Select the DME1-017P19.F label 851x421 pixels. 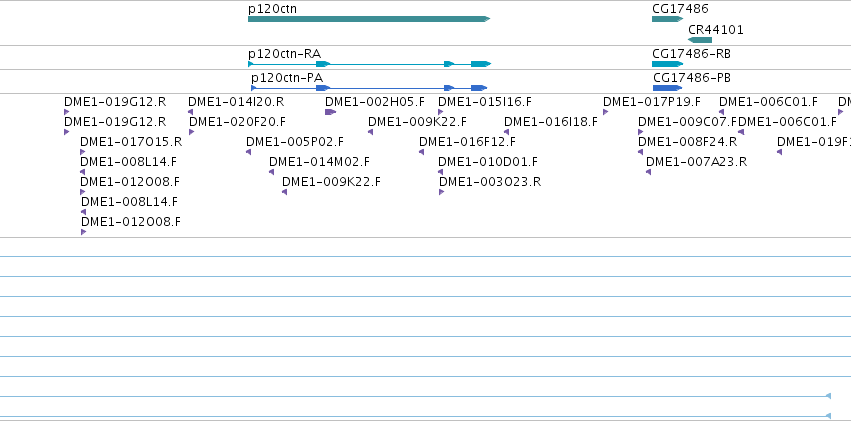pos(652,101)
